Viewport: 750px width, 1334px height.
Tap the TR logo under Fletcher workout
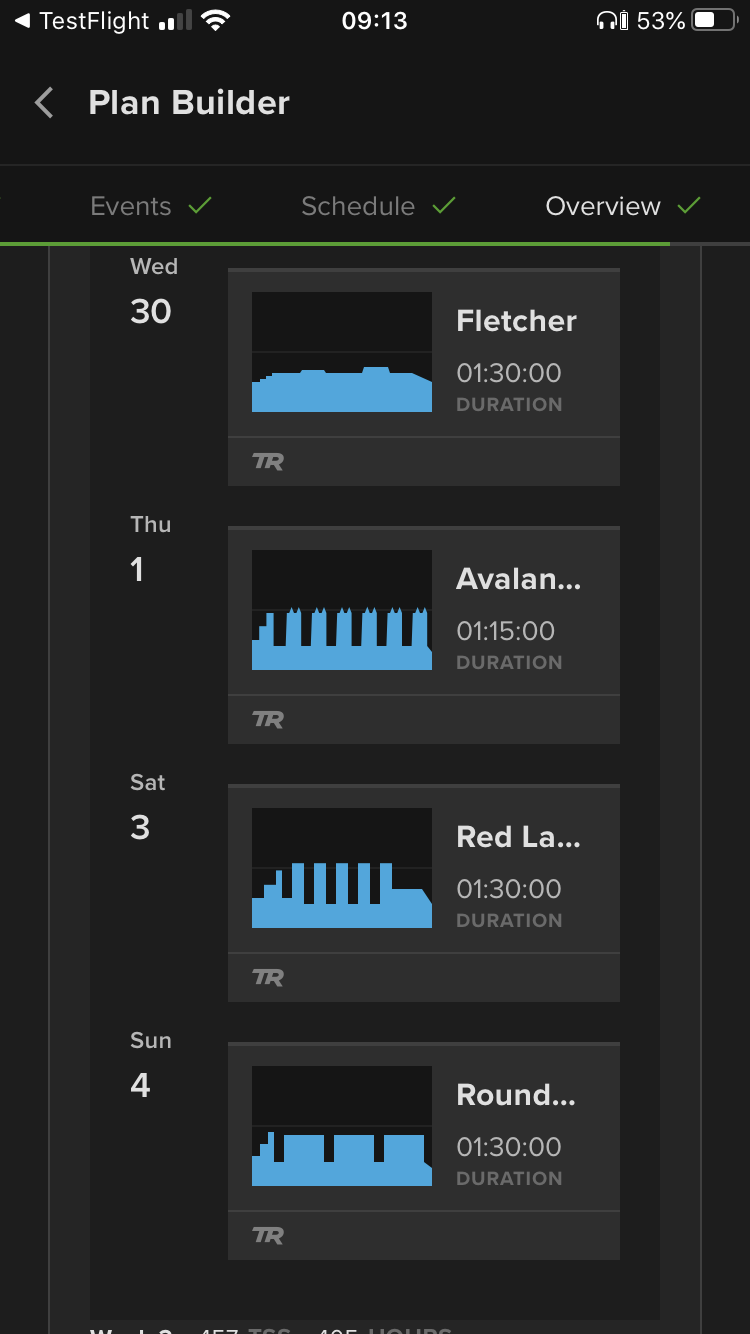click(268, 462)
